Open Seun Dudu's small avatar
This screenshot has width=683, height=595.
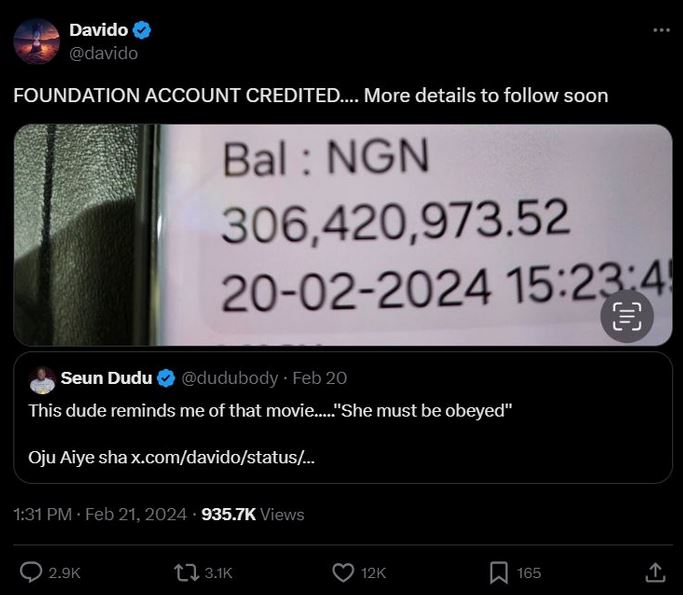click(x=42, y=380)
